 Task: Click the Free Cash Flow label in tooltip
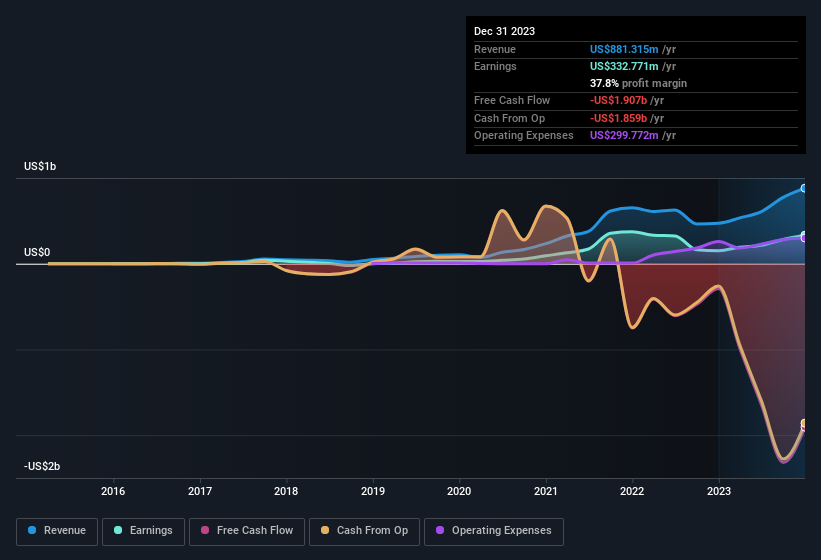tap(512, 100)
